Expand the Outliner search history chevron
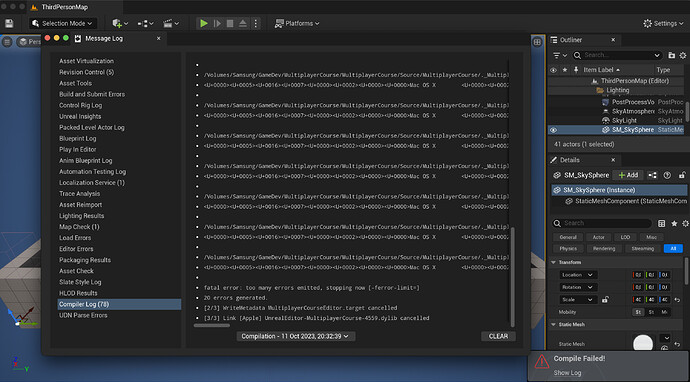 pos(657,55)
